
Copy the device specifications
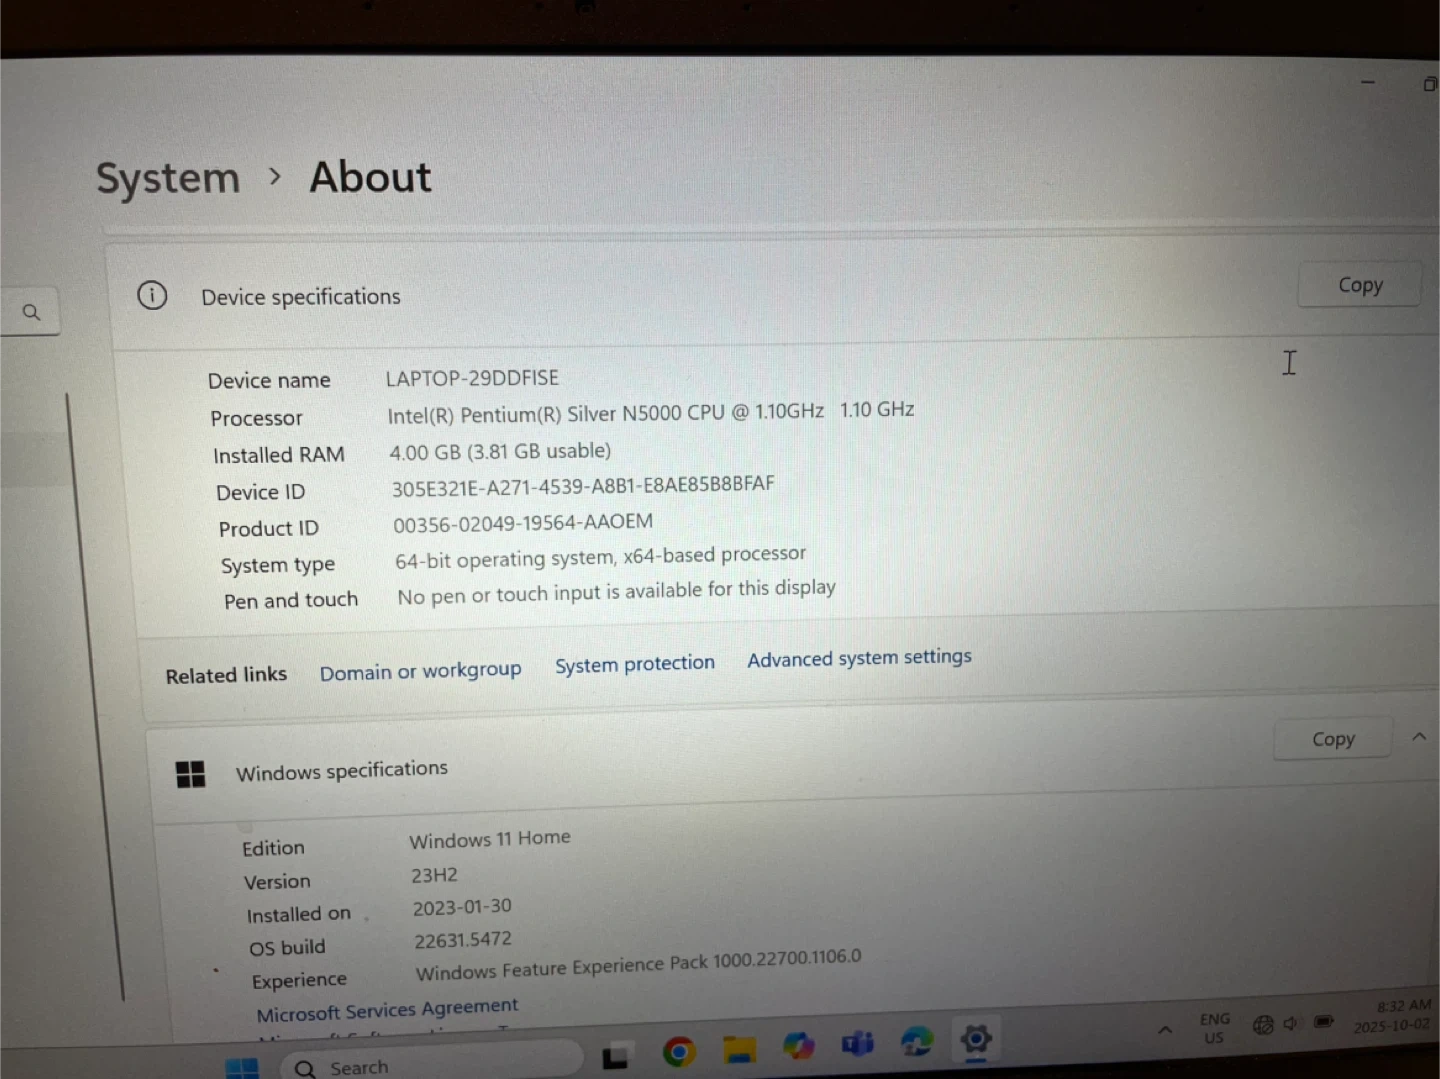coord(1359,286)
